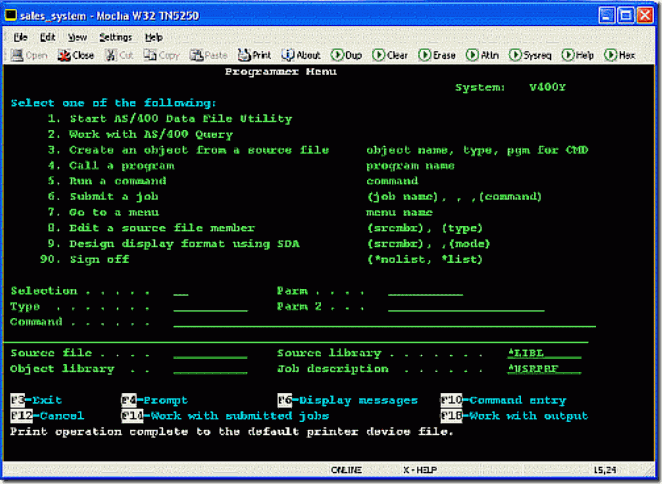Focus the Object library input field
The height and width of the screenshot is (484, 662).
pyautogui.click(x=210, y=369)
